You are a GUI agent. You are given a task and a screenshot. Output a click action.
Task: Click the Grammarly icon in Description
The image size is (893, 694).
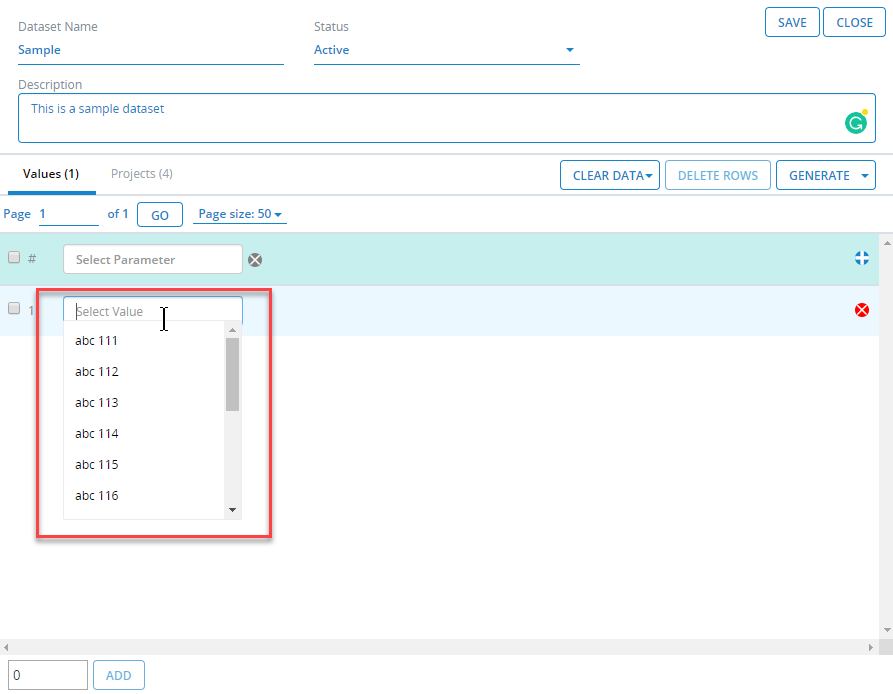coord(855,122)
